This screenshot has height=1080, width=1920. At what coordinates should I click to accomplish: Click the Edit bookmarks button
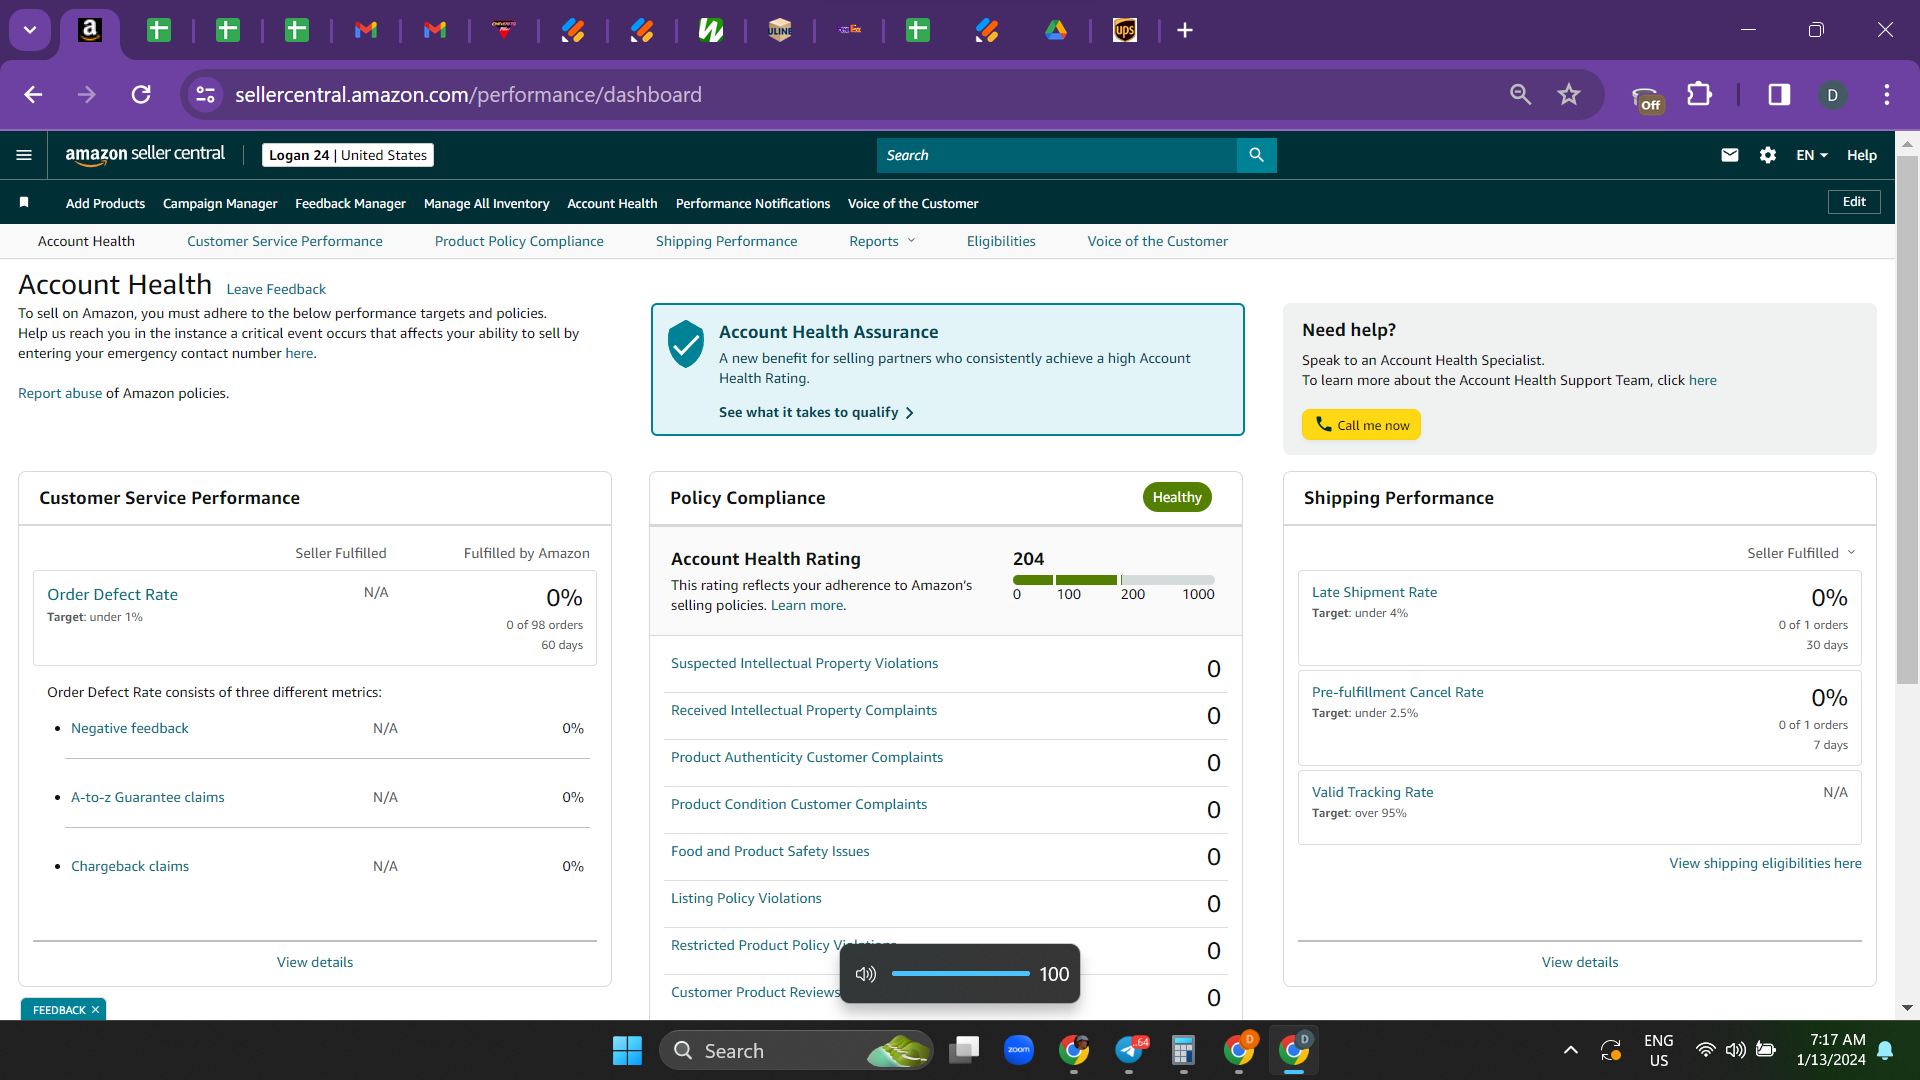coord(1854,202)
